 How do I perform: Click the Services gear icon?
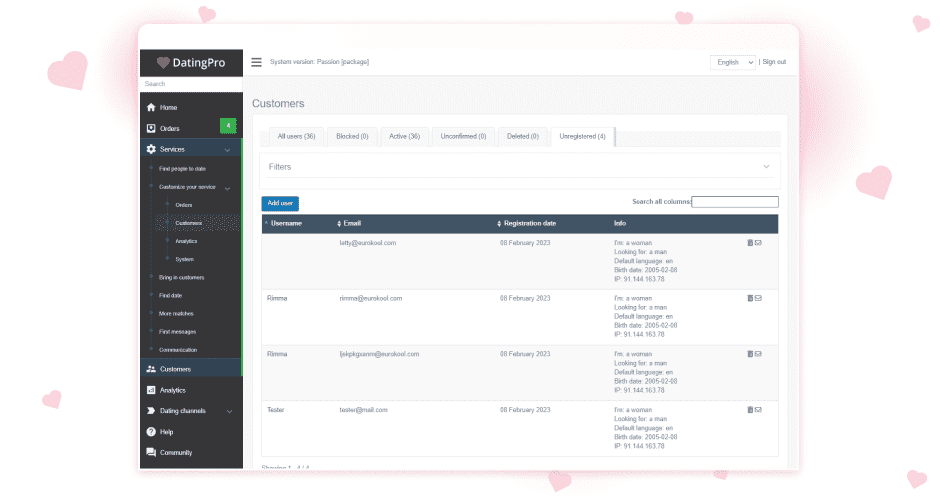point(151,149)
